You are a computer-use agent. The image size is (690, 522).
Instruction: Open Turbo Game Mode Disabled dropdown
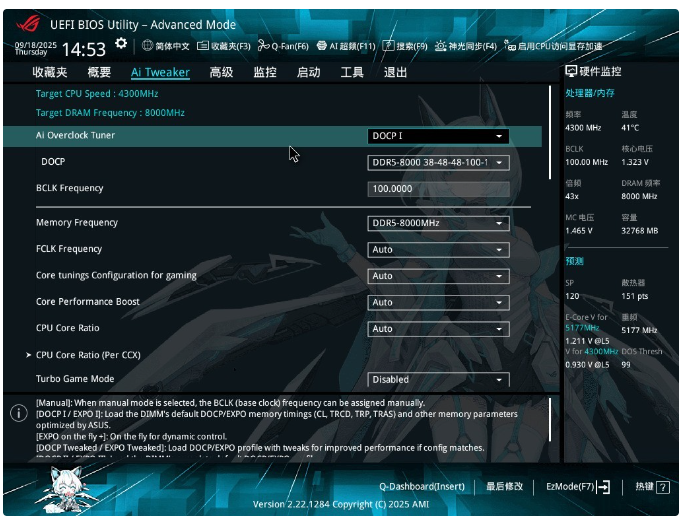tap(438, 379)
